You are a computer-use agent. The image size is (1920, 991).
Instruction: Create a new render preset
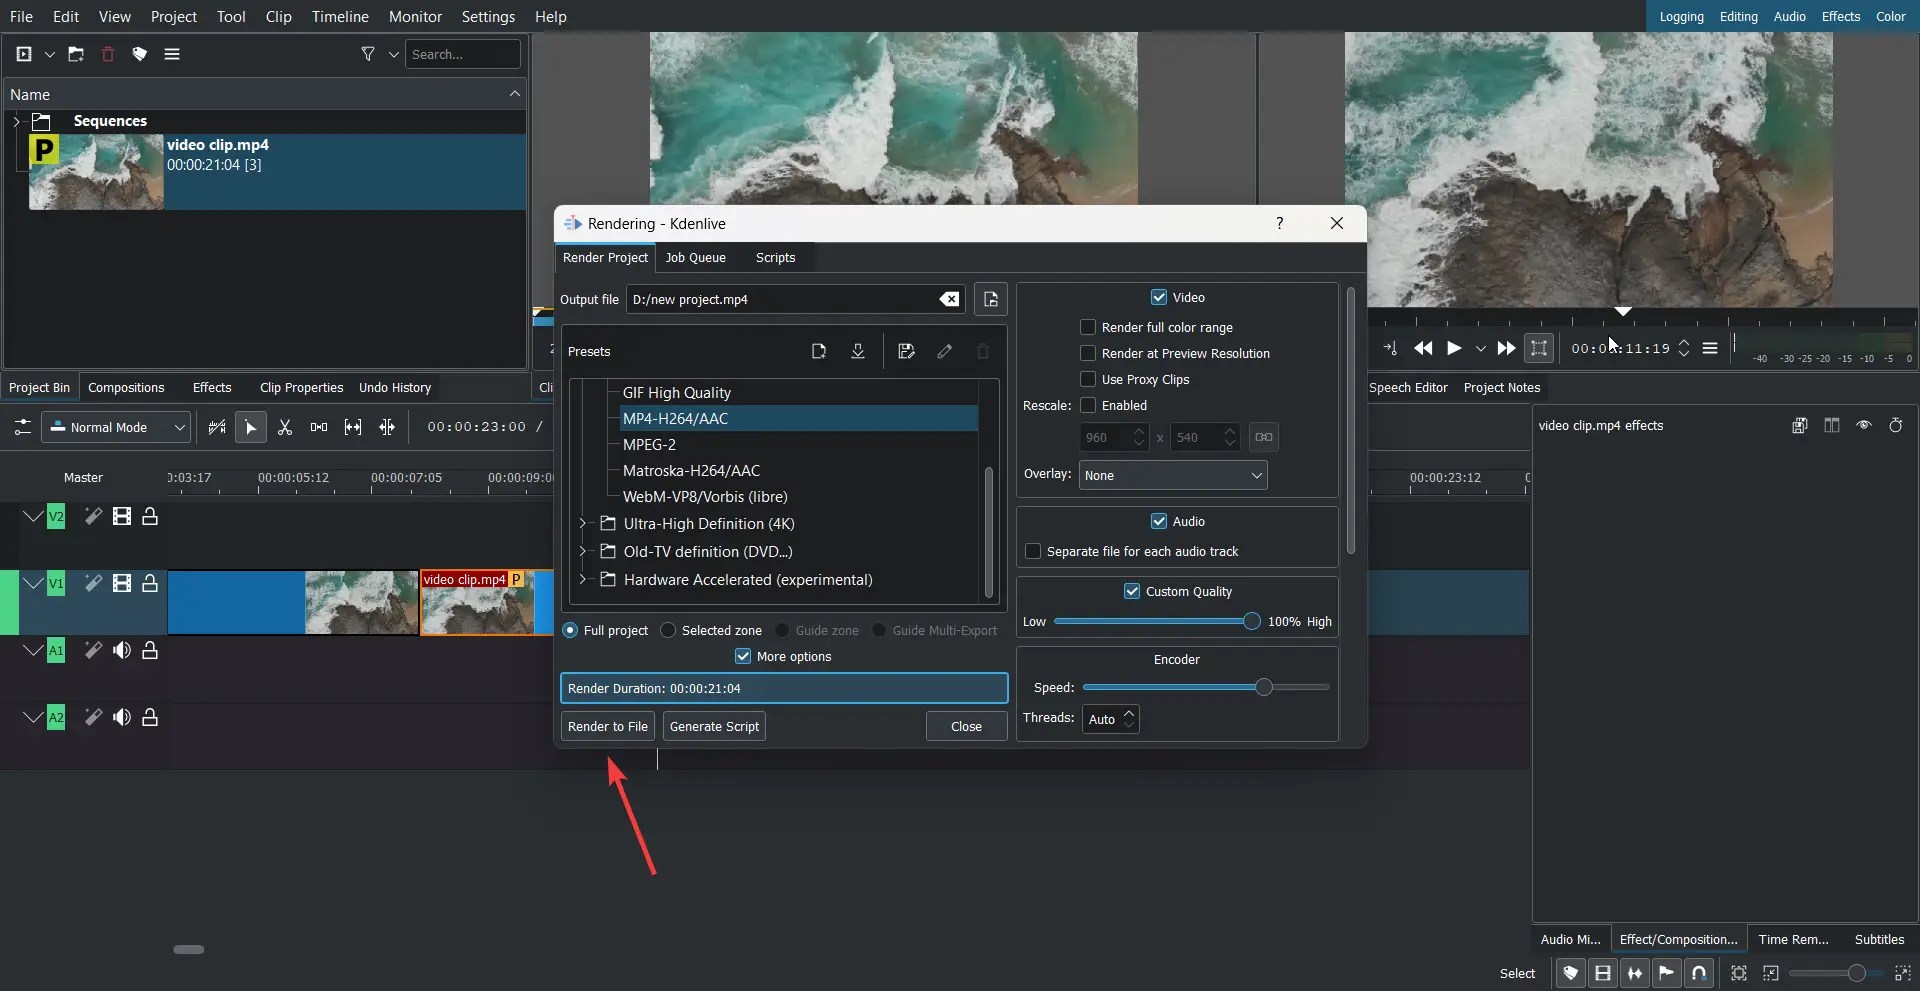819,351
